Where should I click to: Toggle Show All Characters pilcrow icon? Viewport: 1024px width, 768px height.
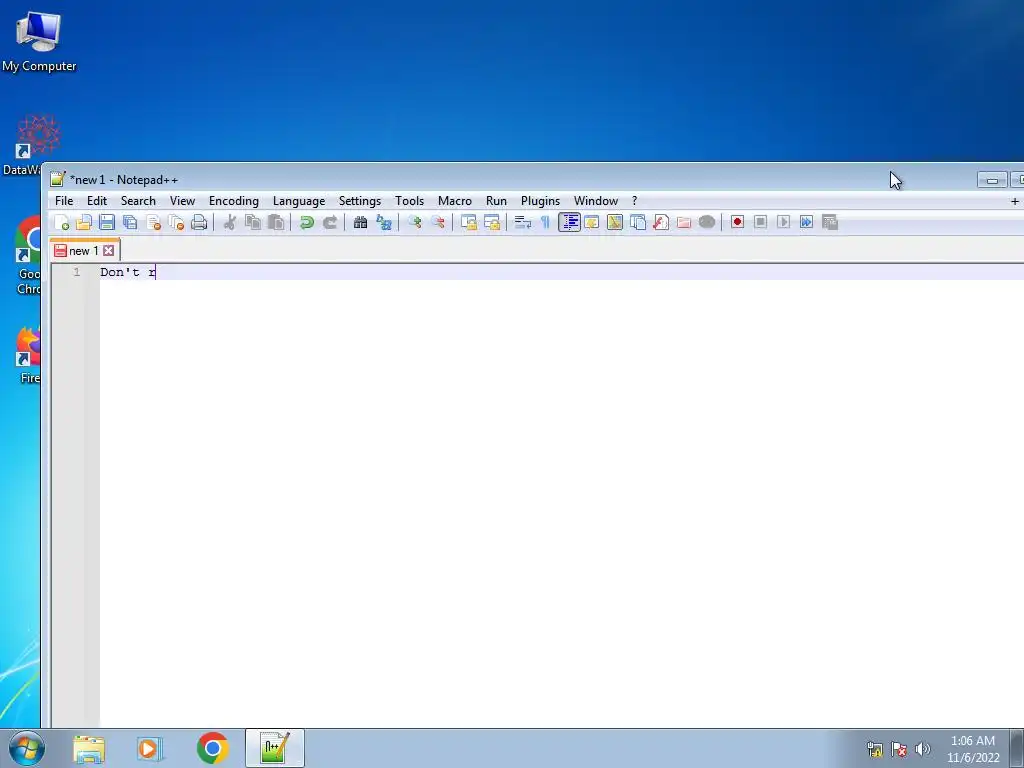click(545, 222)
